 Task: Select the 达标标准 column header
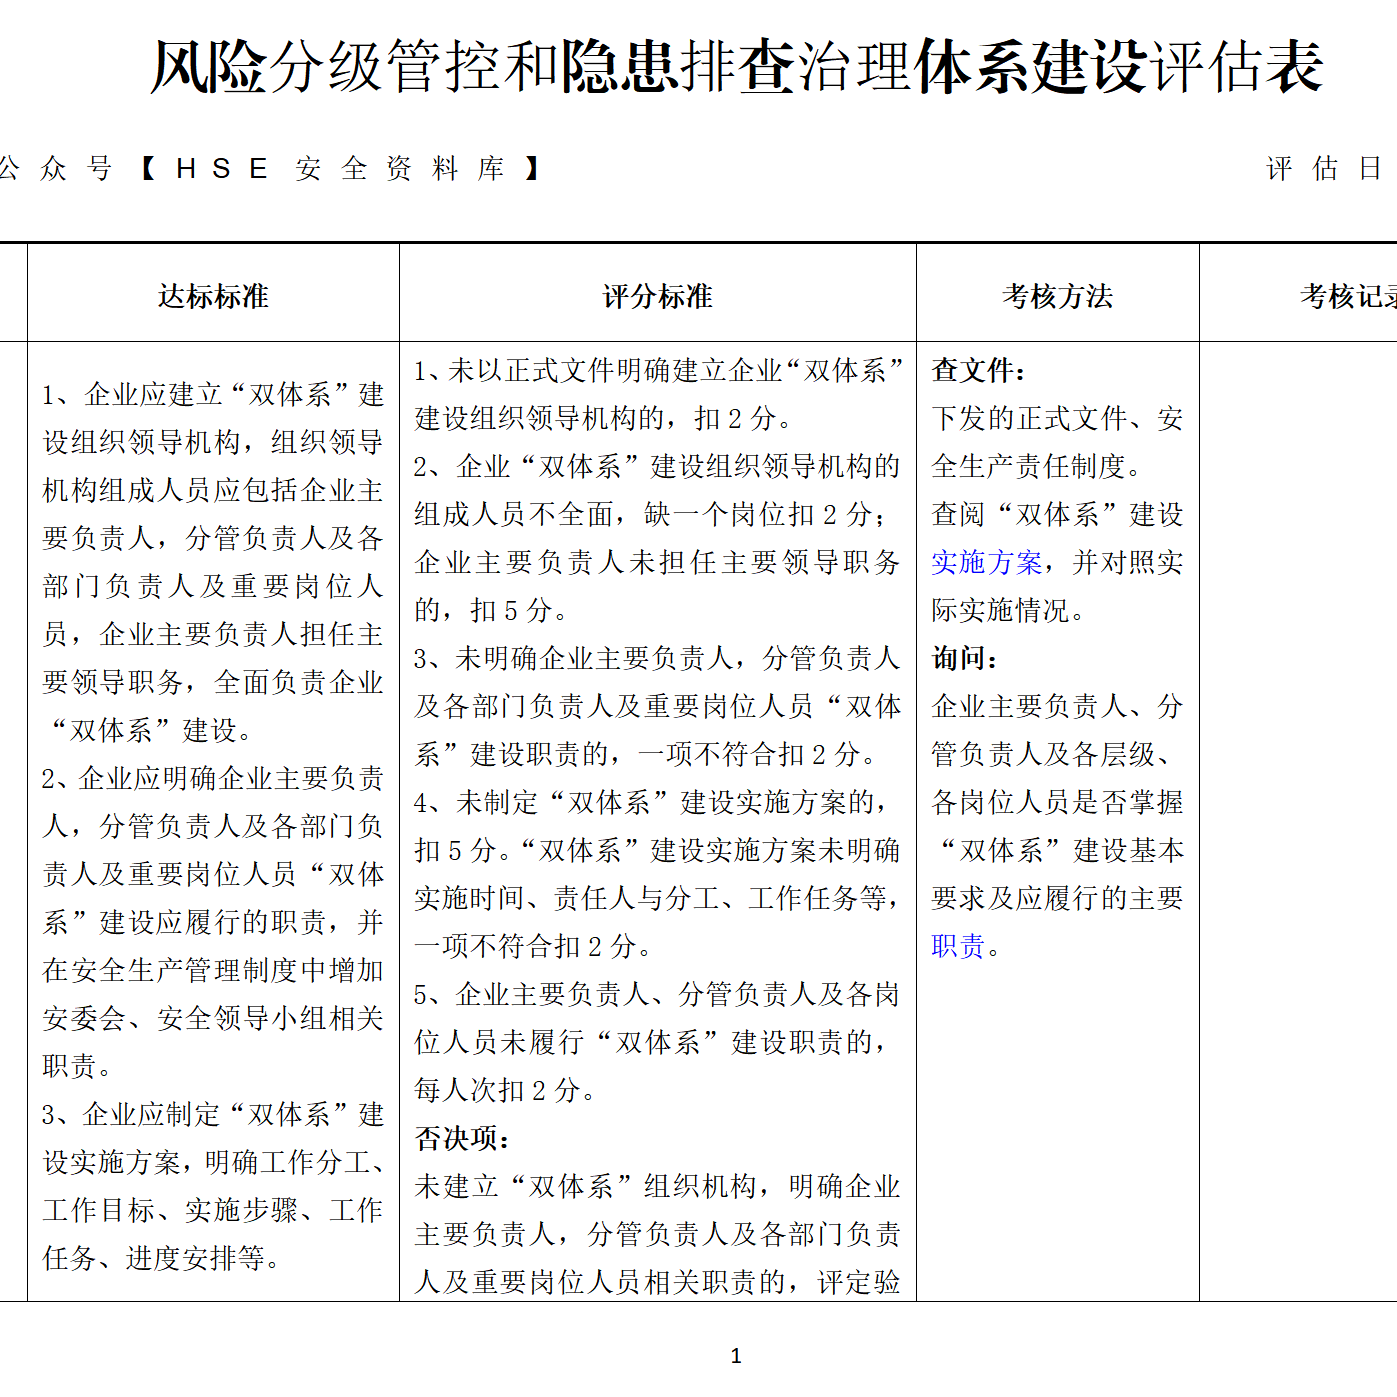point(213,296)
